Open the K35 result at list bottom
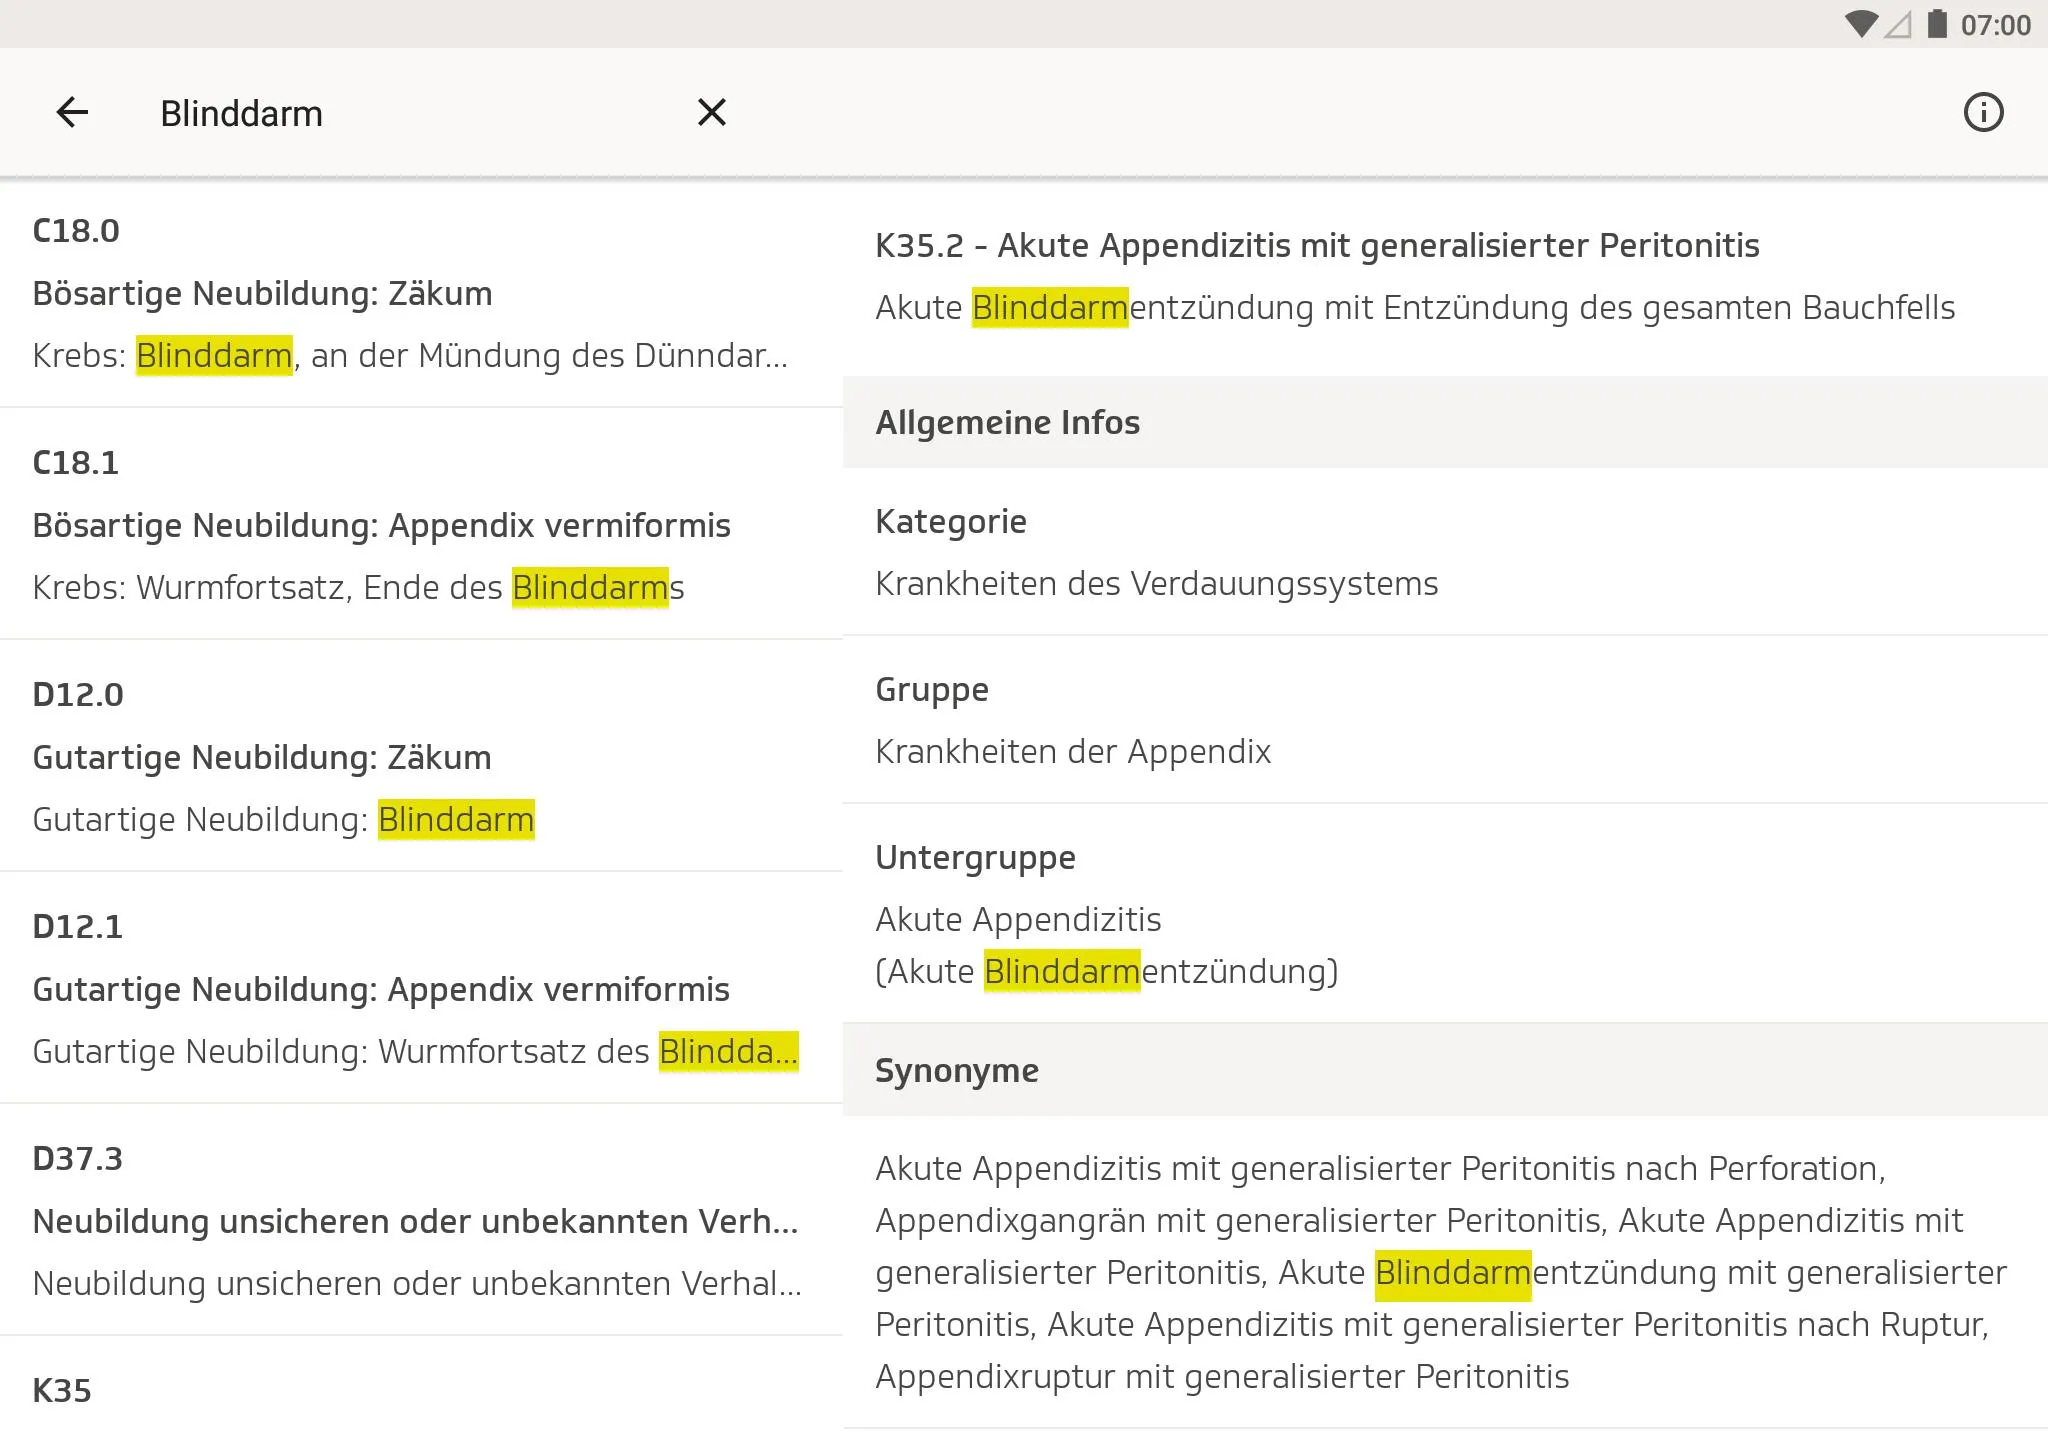This screenshot has width=2048, height=1440. point(421,1390)
